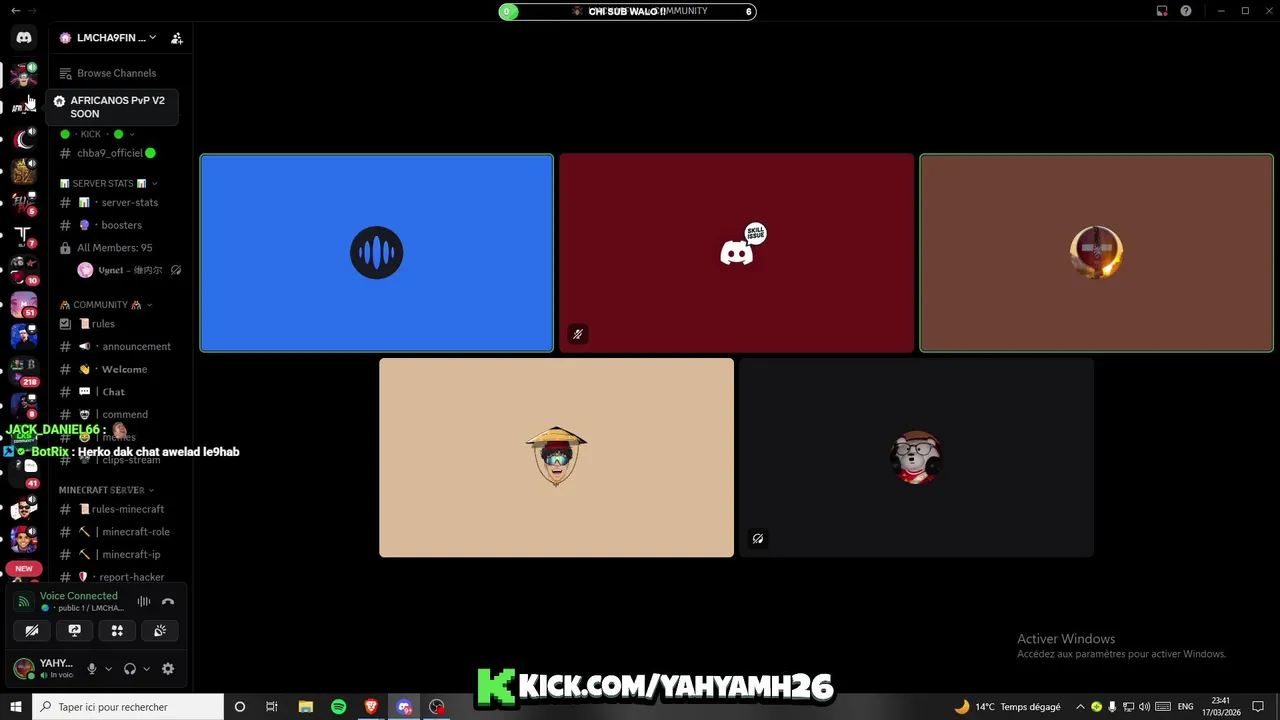Open the rules-minecraft channel
The width and height of the screenshot is (1280, 720).
click(120, 509)
